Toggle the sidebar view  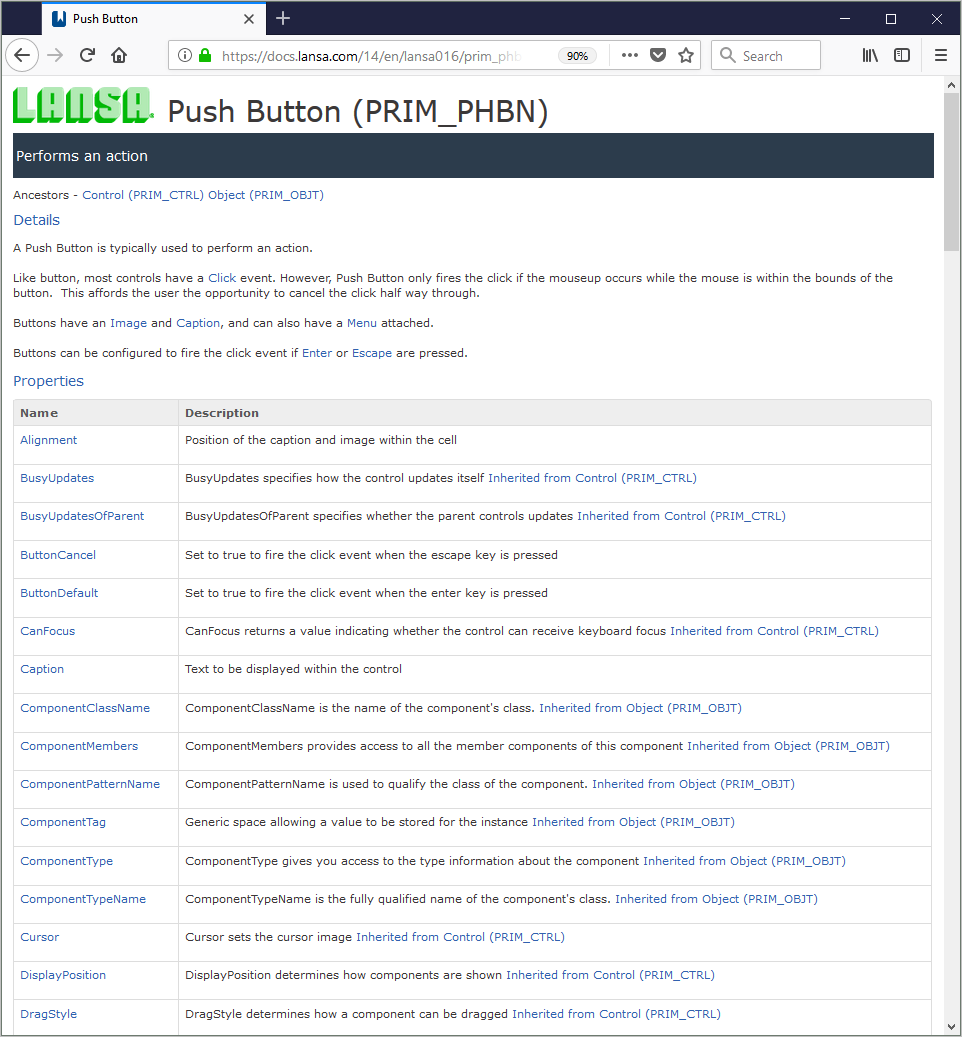pos(902,56)
